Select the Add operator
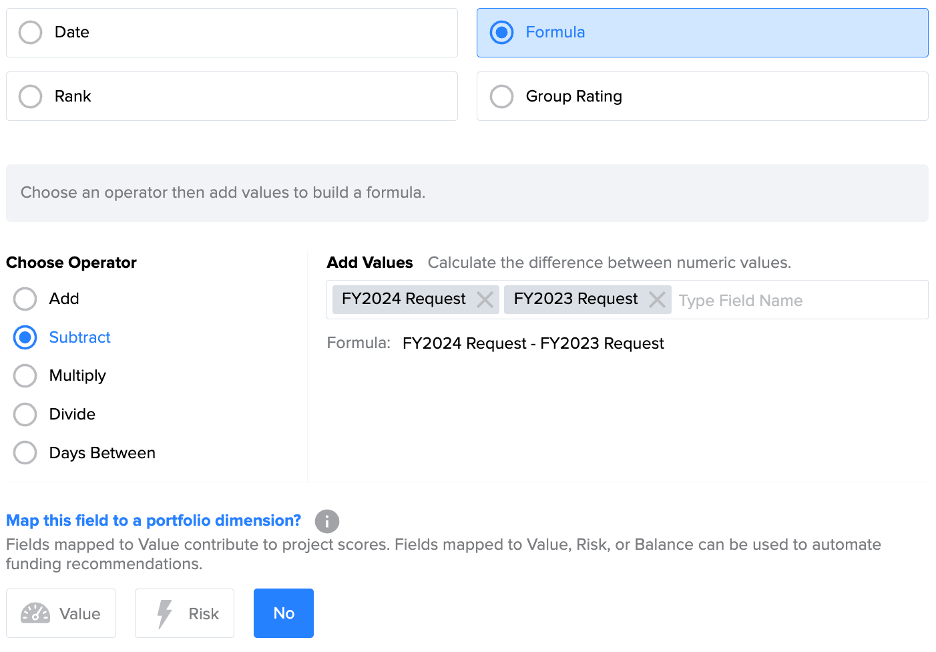The image size is (936, 652). (x=25, y=299)
